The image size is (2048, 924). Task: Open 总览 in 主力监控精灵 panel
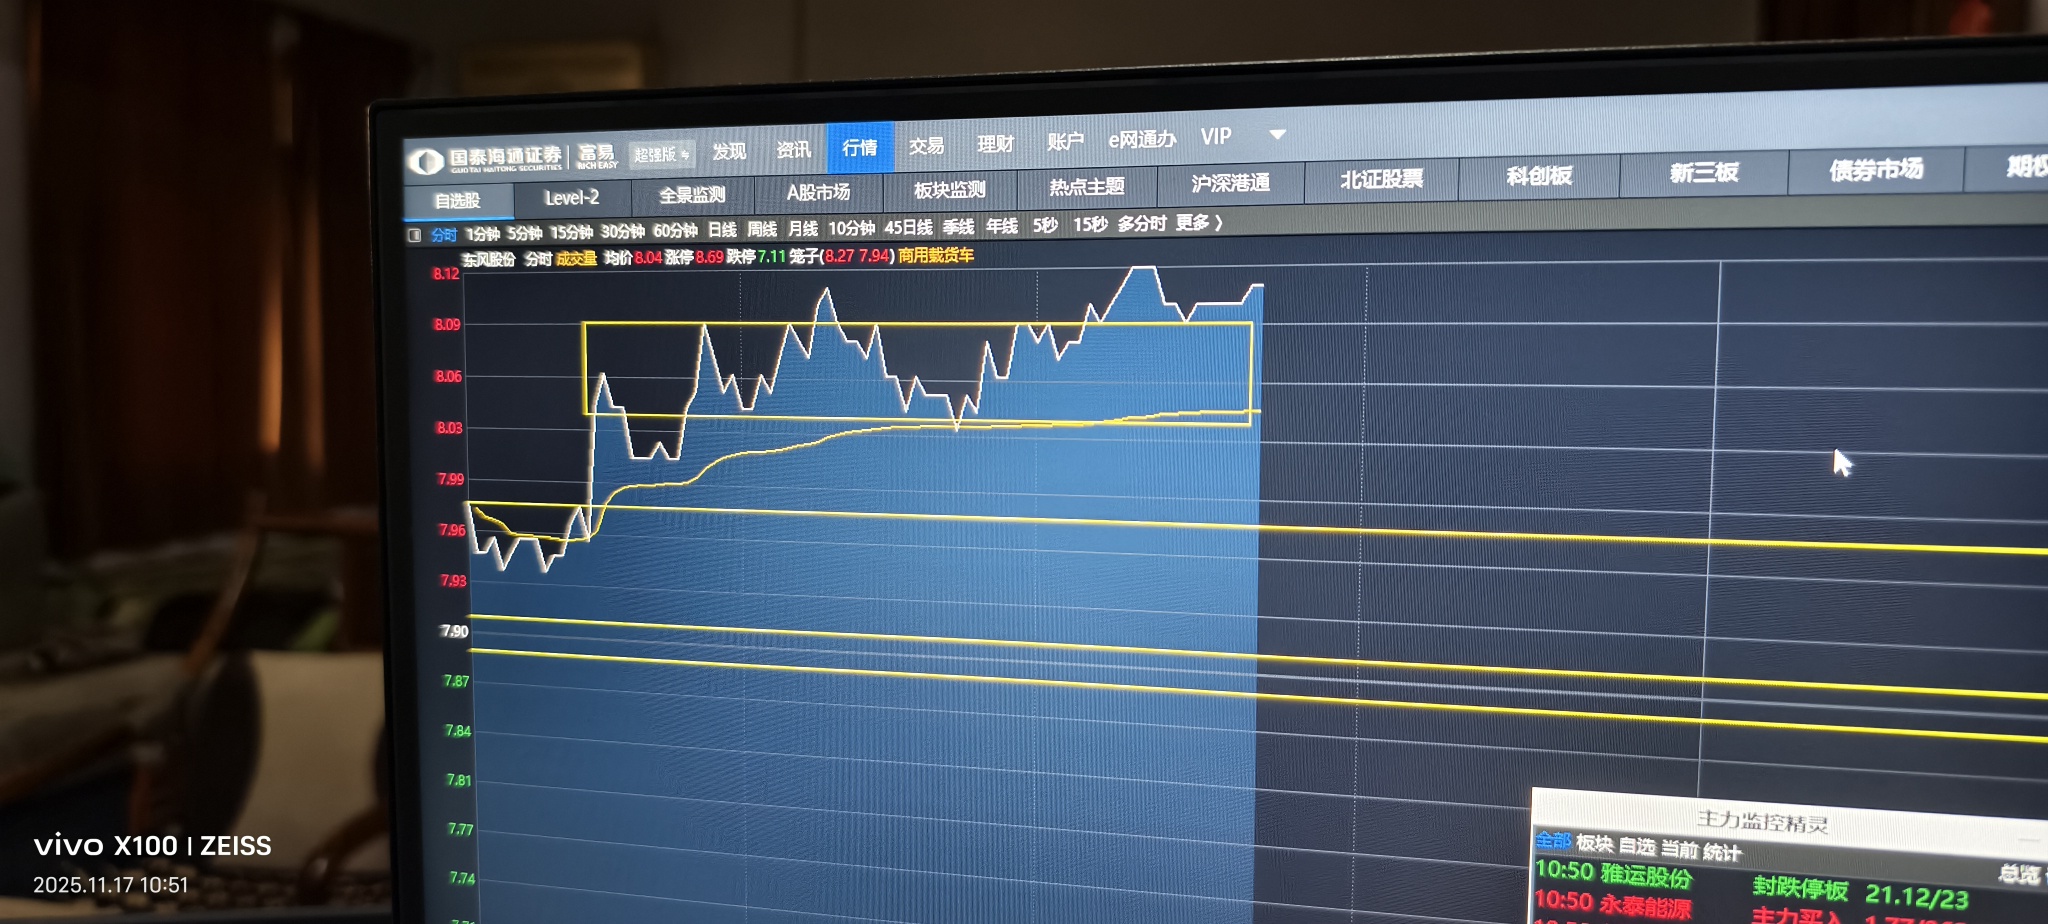(2019, 874)
